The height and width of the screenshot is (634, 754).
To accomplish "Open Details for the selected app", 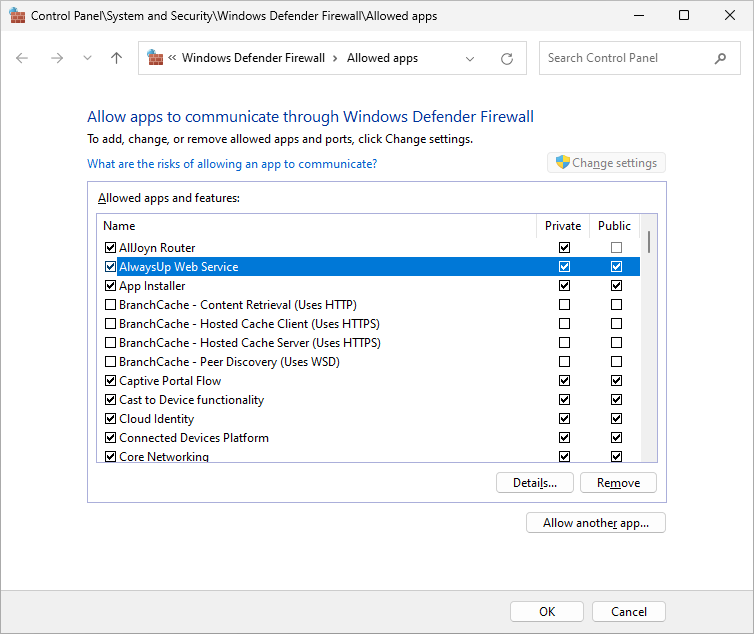I will (535, 482).
